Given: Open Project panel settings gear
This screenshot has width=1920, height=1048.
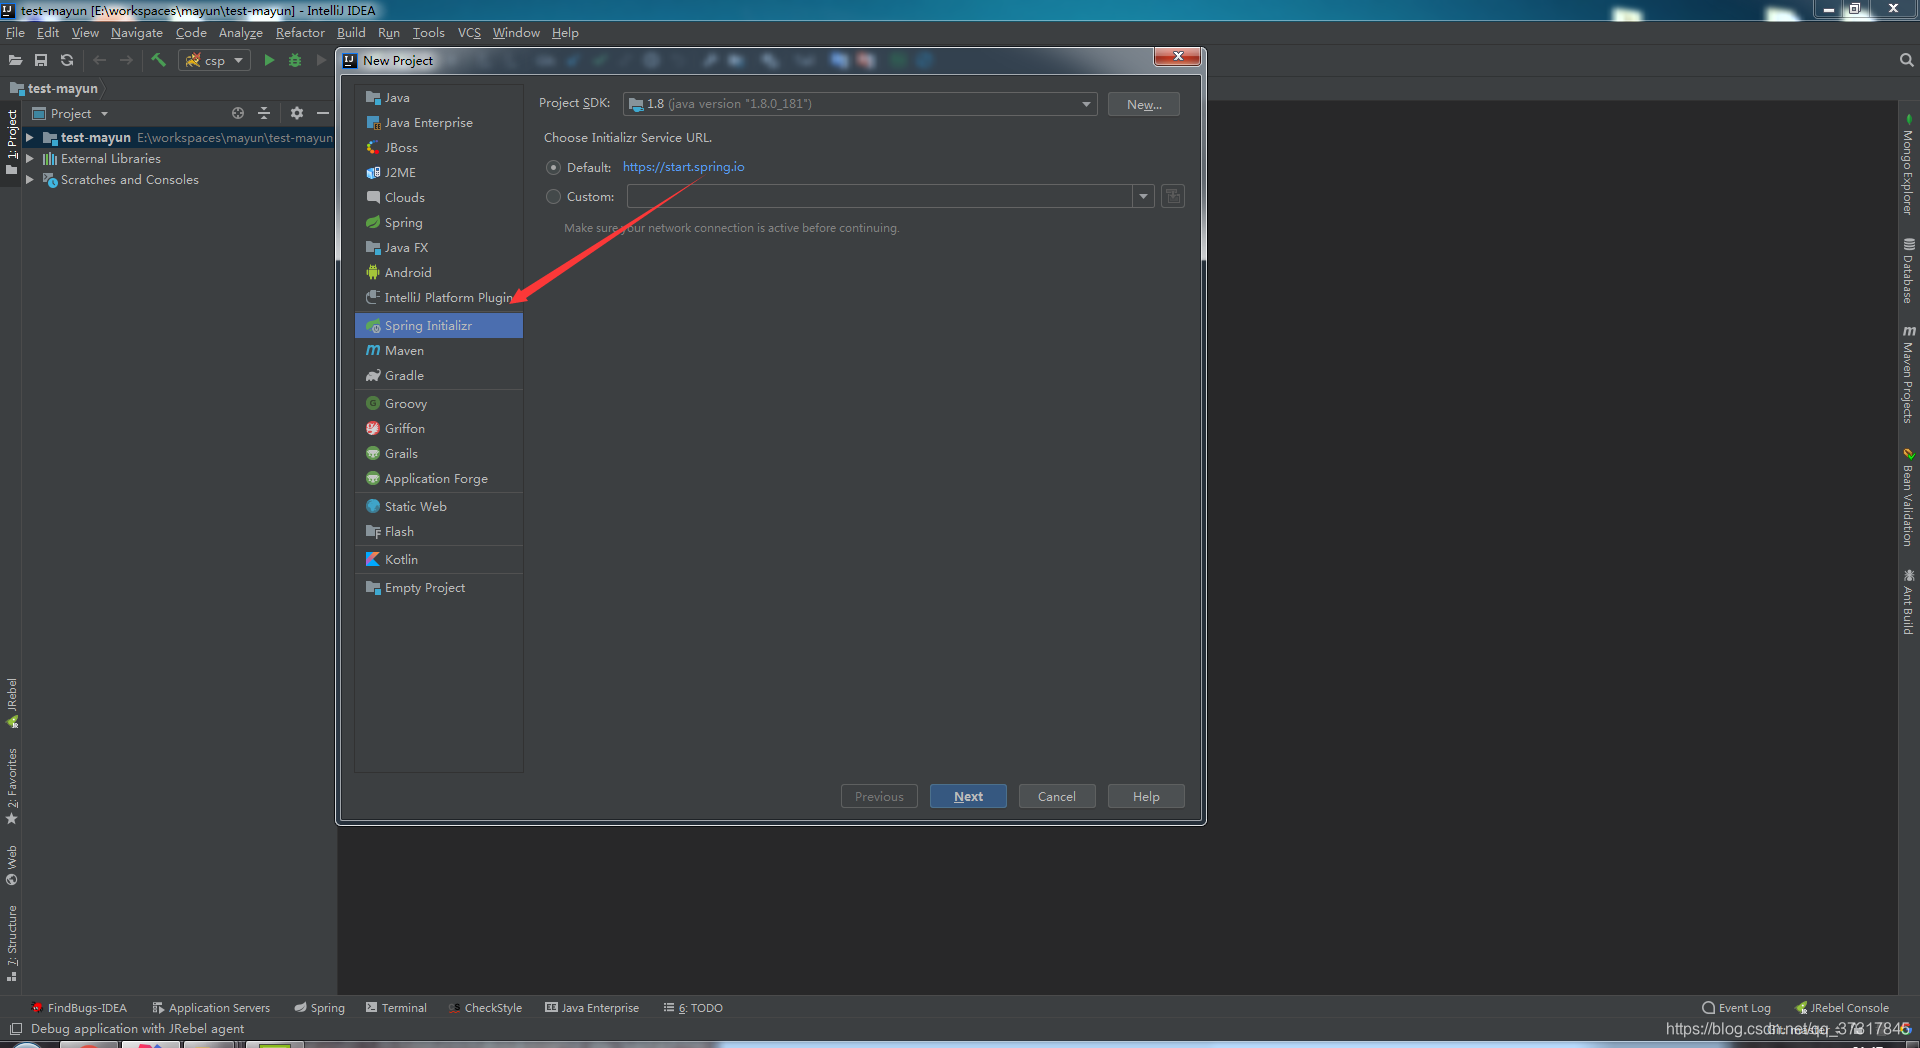Looking at the screenshot, I should tap(297, 113).
